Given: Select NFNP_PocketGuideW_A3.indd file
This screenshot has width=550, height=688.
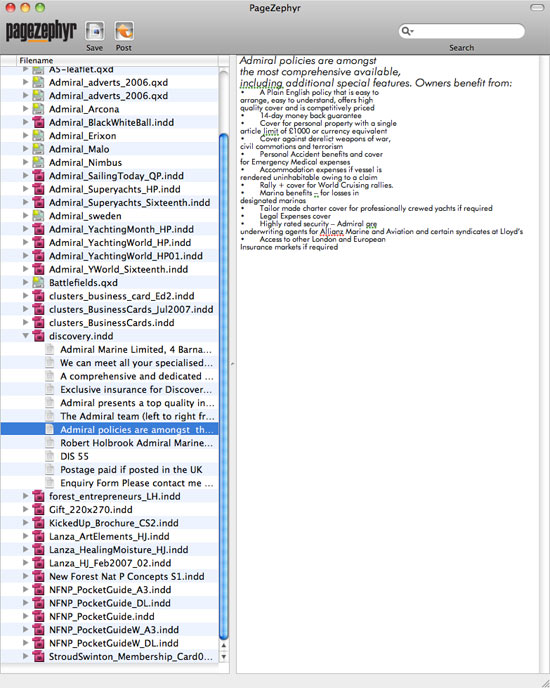Looking at the screenshot, I should 109,630.
